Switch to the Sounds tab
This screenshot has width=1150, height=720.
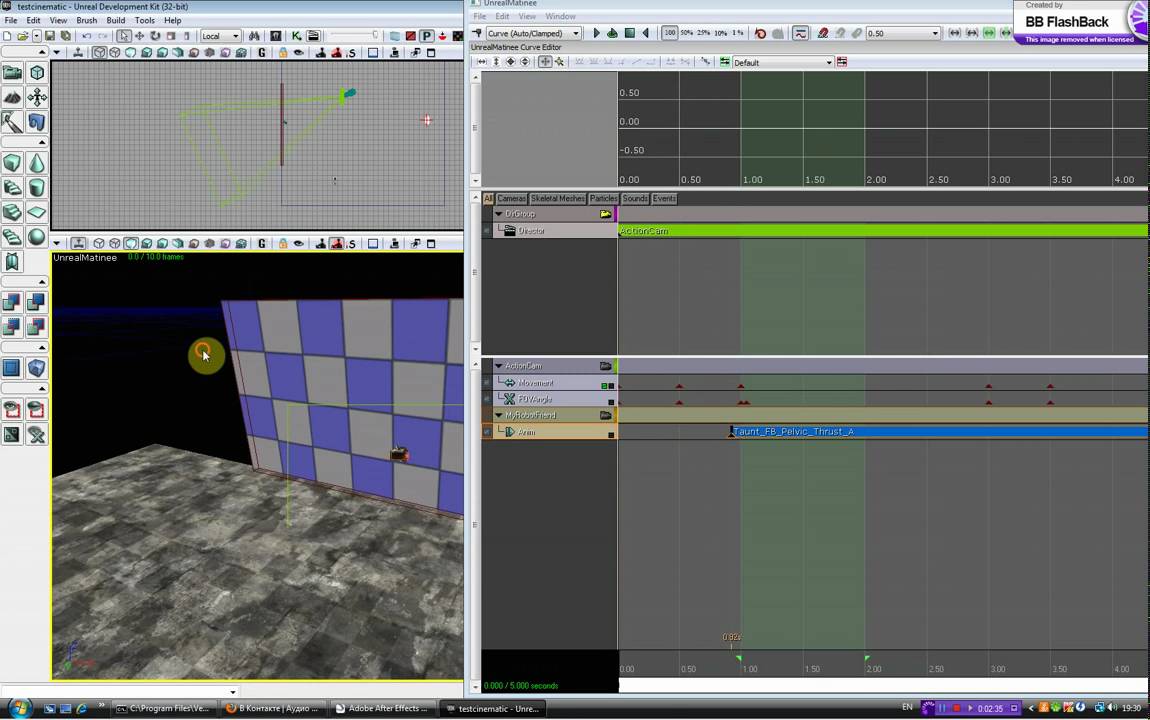coord(635,199)
